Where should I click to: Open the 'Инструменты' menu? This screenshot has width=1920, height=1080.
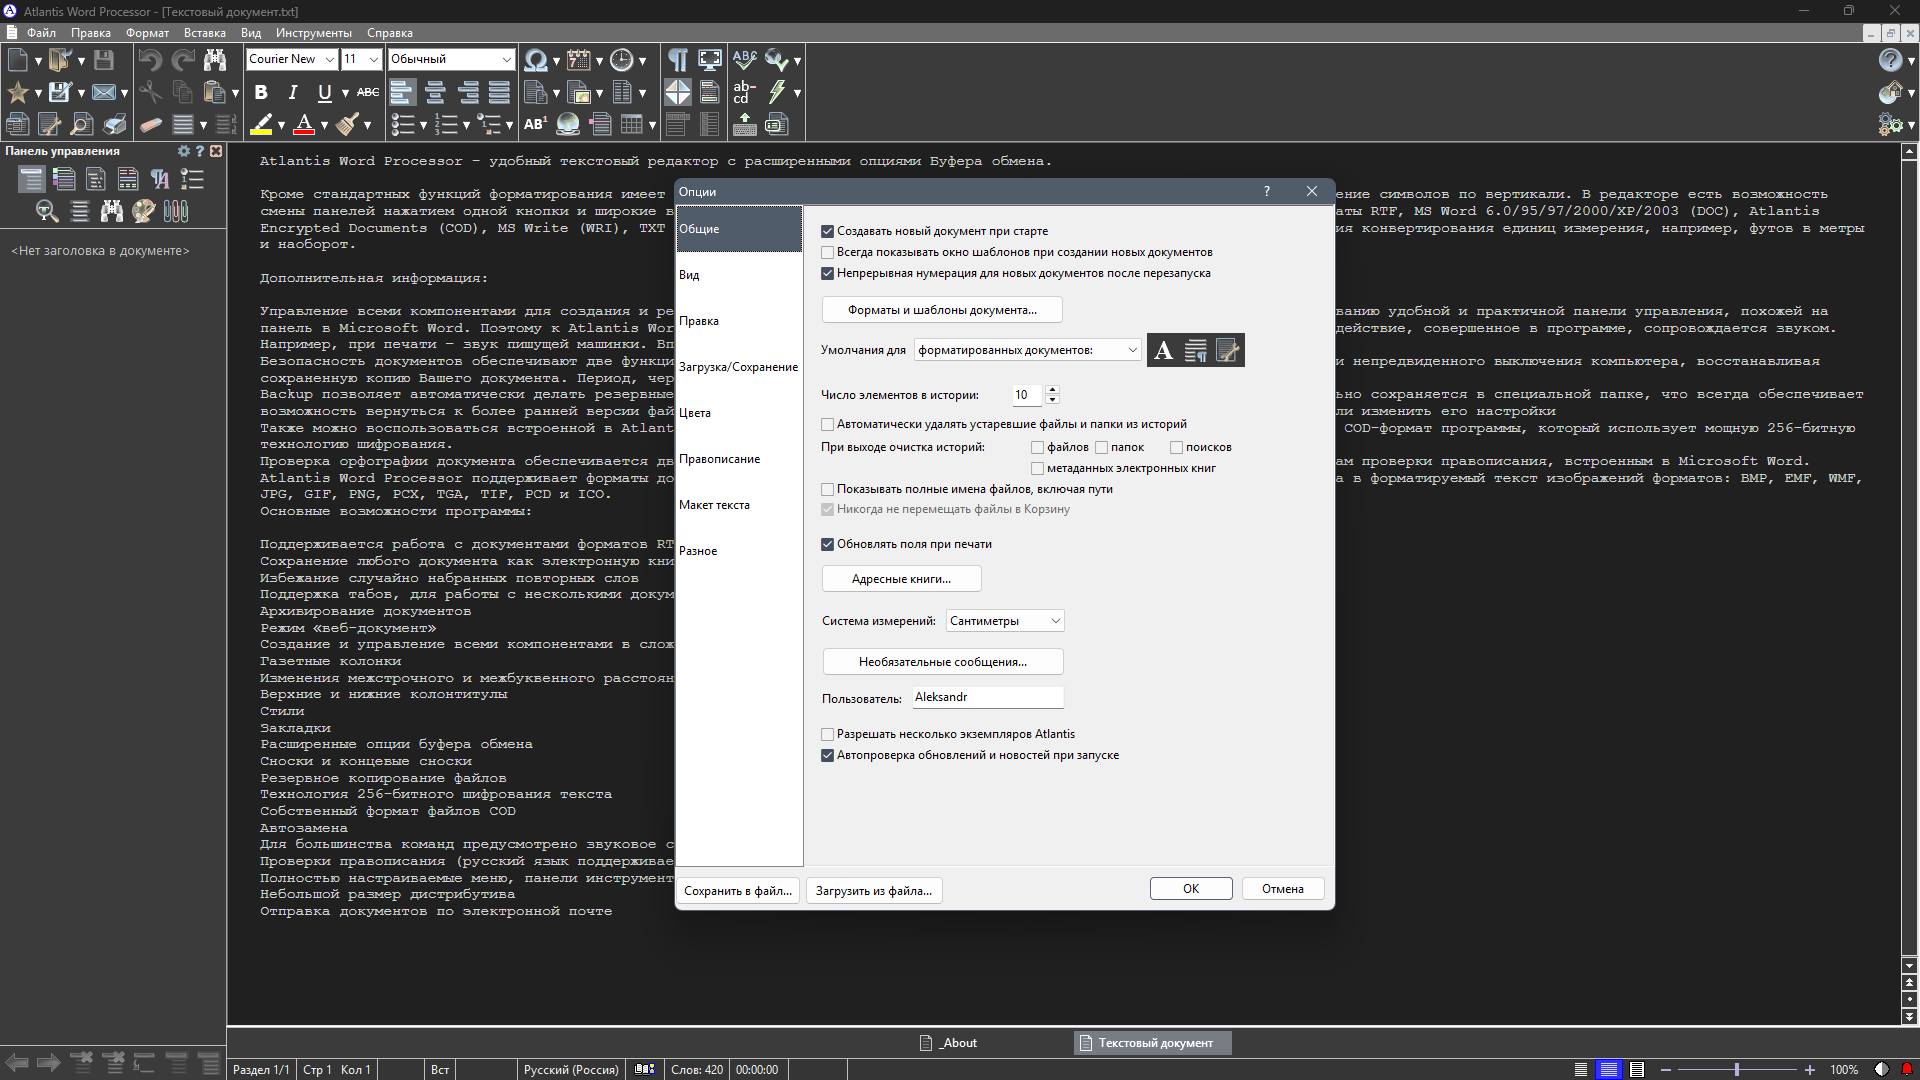point(314,33)
